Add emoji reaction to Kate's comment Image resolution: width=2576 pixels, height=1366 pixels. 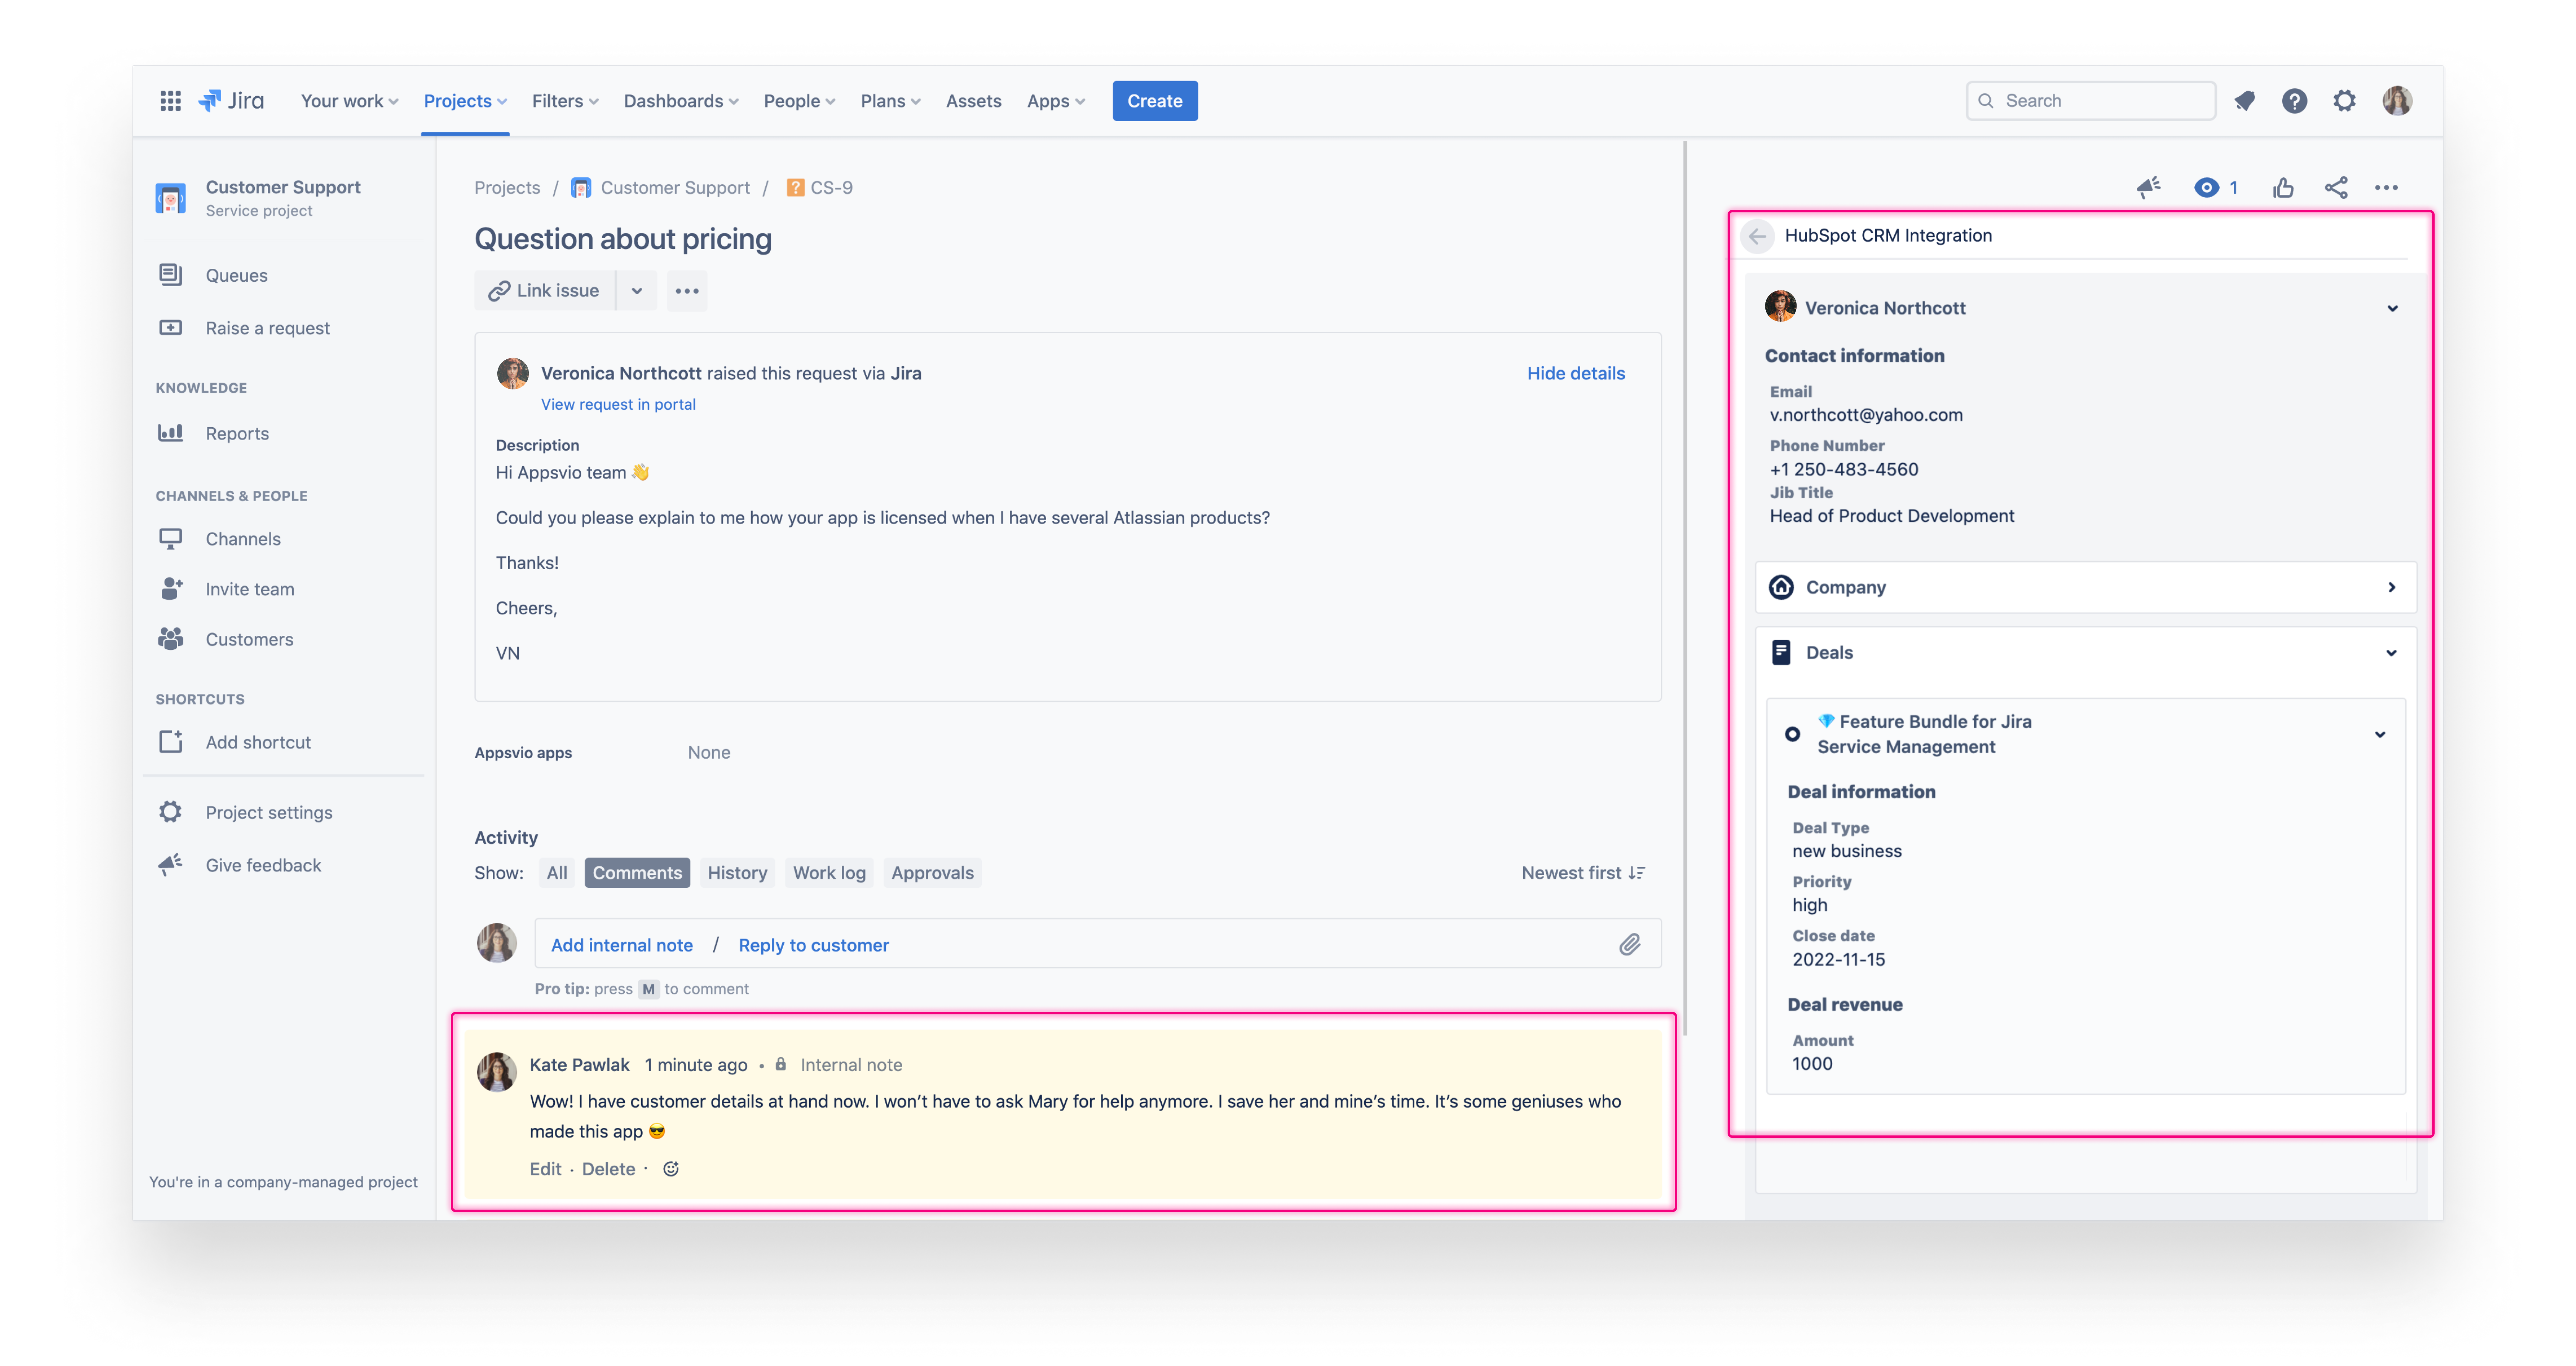(x=671, y=1169)
